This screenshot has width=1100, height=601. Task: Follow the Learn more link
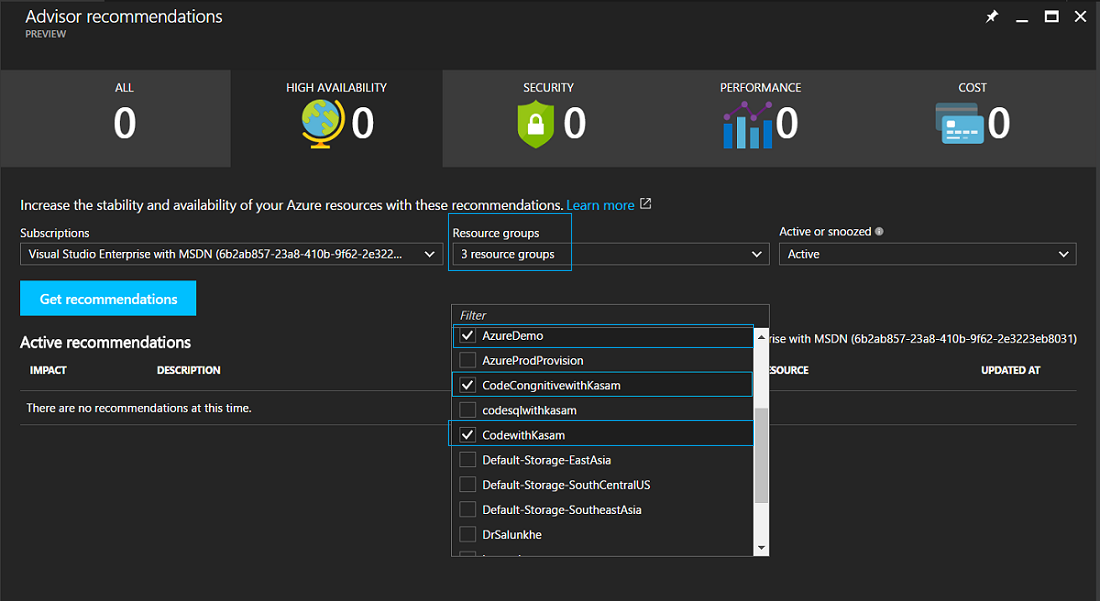click(600, 205)
